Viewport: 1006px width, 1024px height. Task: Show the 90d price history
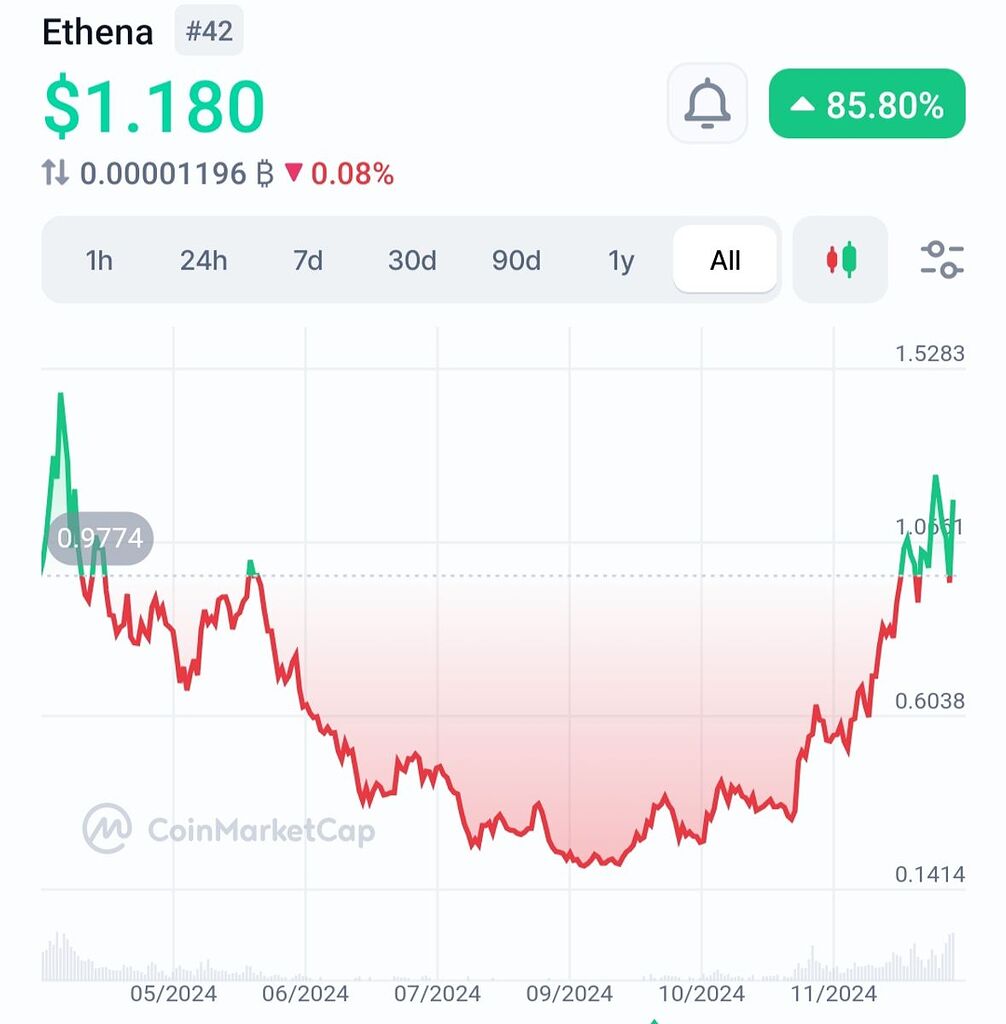click(x=516, y=260)
